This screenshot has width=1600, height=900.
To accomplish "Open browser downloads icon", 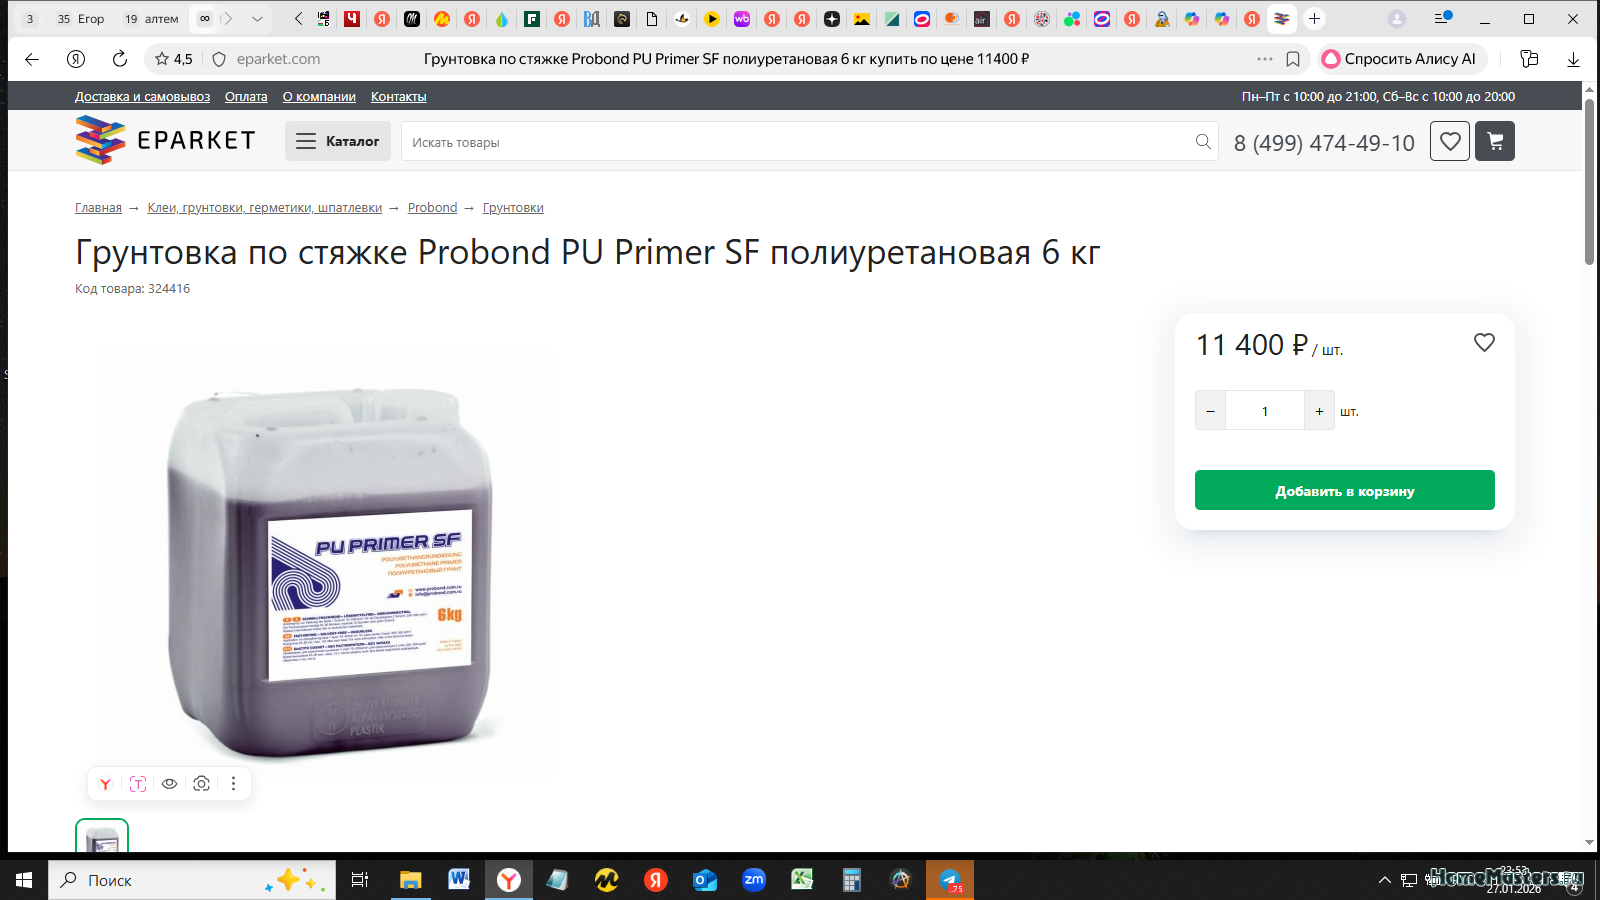I will pyautogui.click(x=1573, y=59).
